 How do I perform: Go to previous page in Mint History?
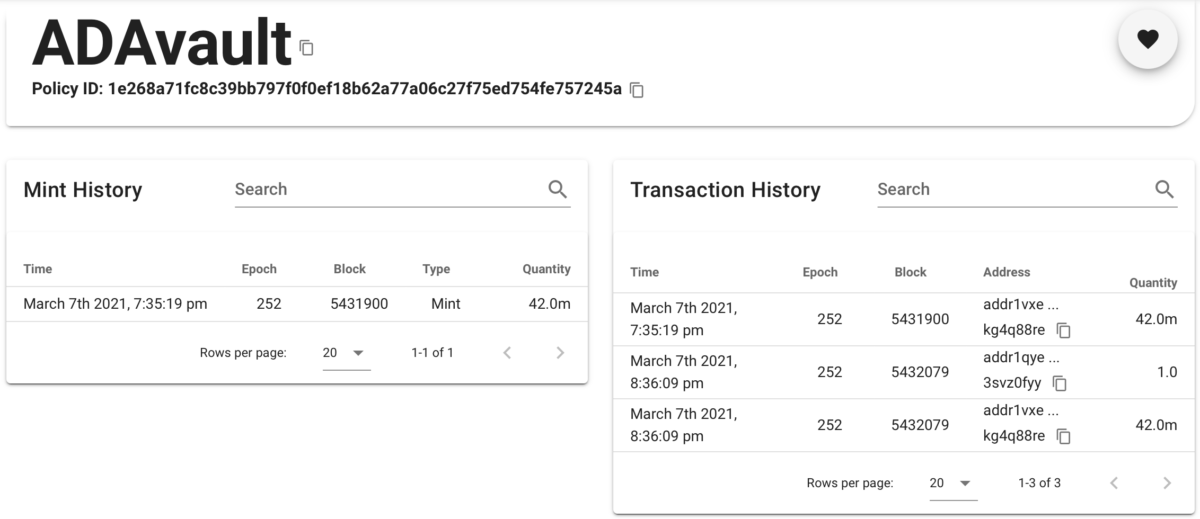507,353
